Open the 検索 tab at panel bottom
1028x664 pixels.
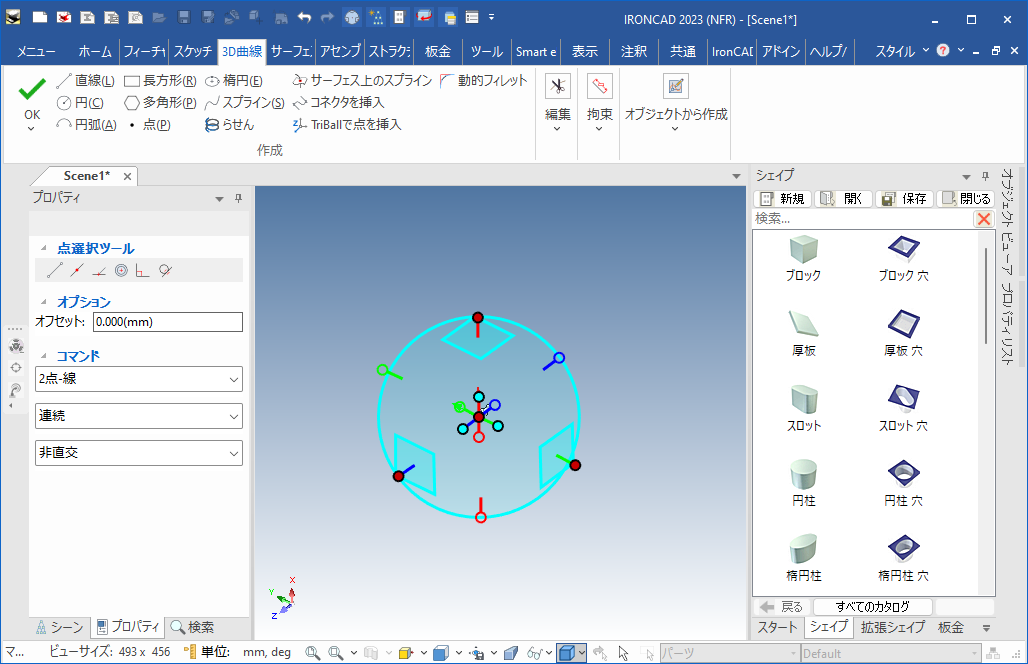tap(192, 627)
